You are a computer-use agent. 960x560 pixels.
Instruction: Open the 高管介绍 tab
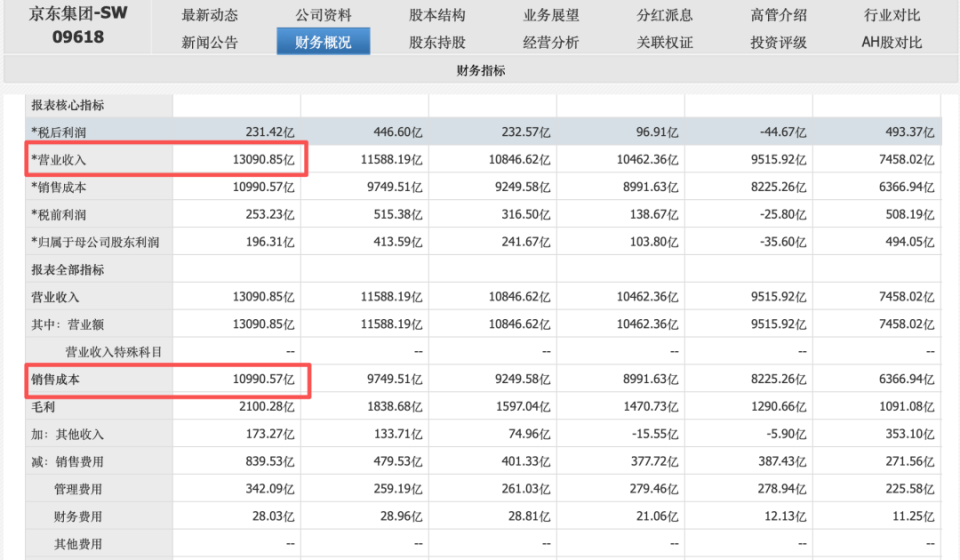[778, 15]
